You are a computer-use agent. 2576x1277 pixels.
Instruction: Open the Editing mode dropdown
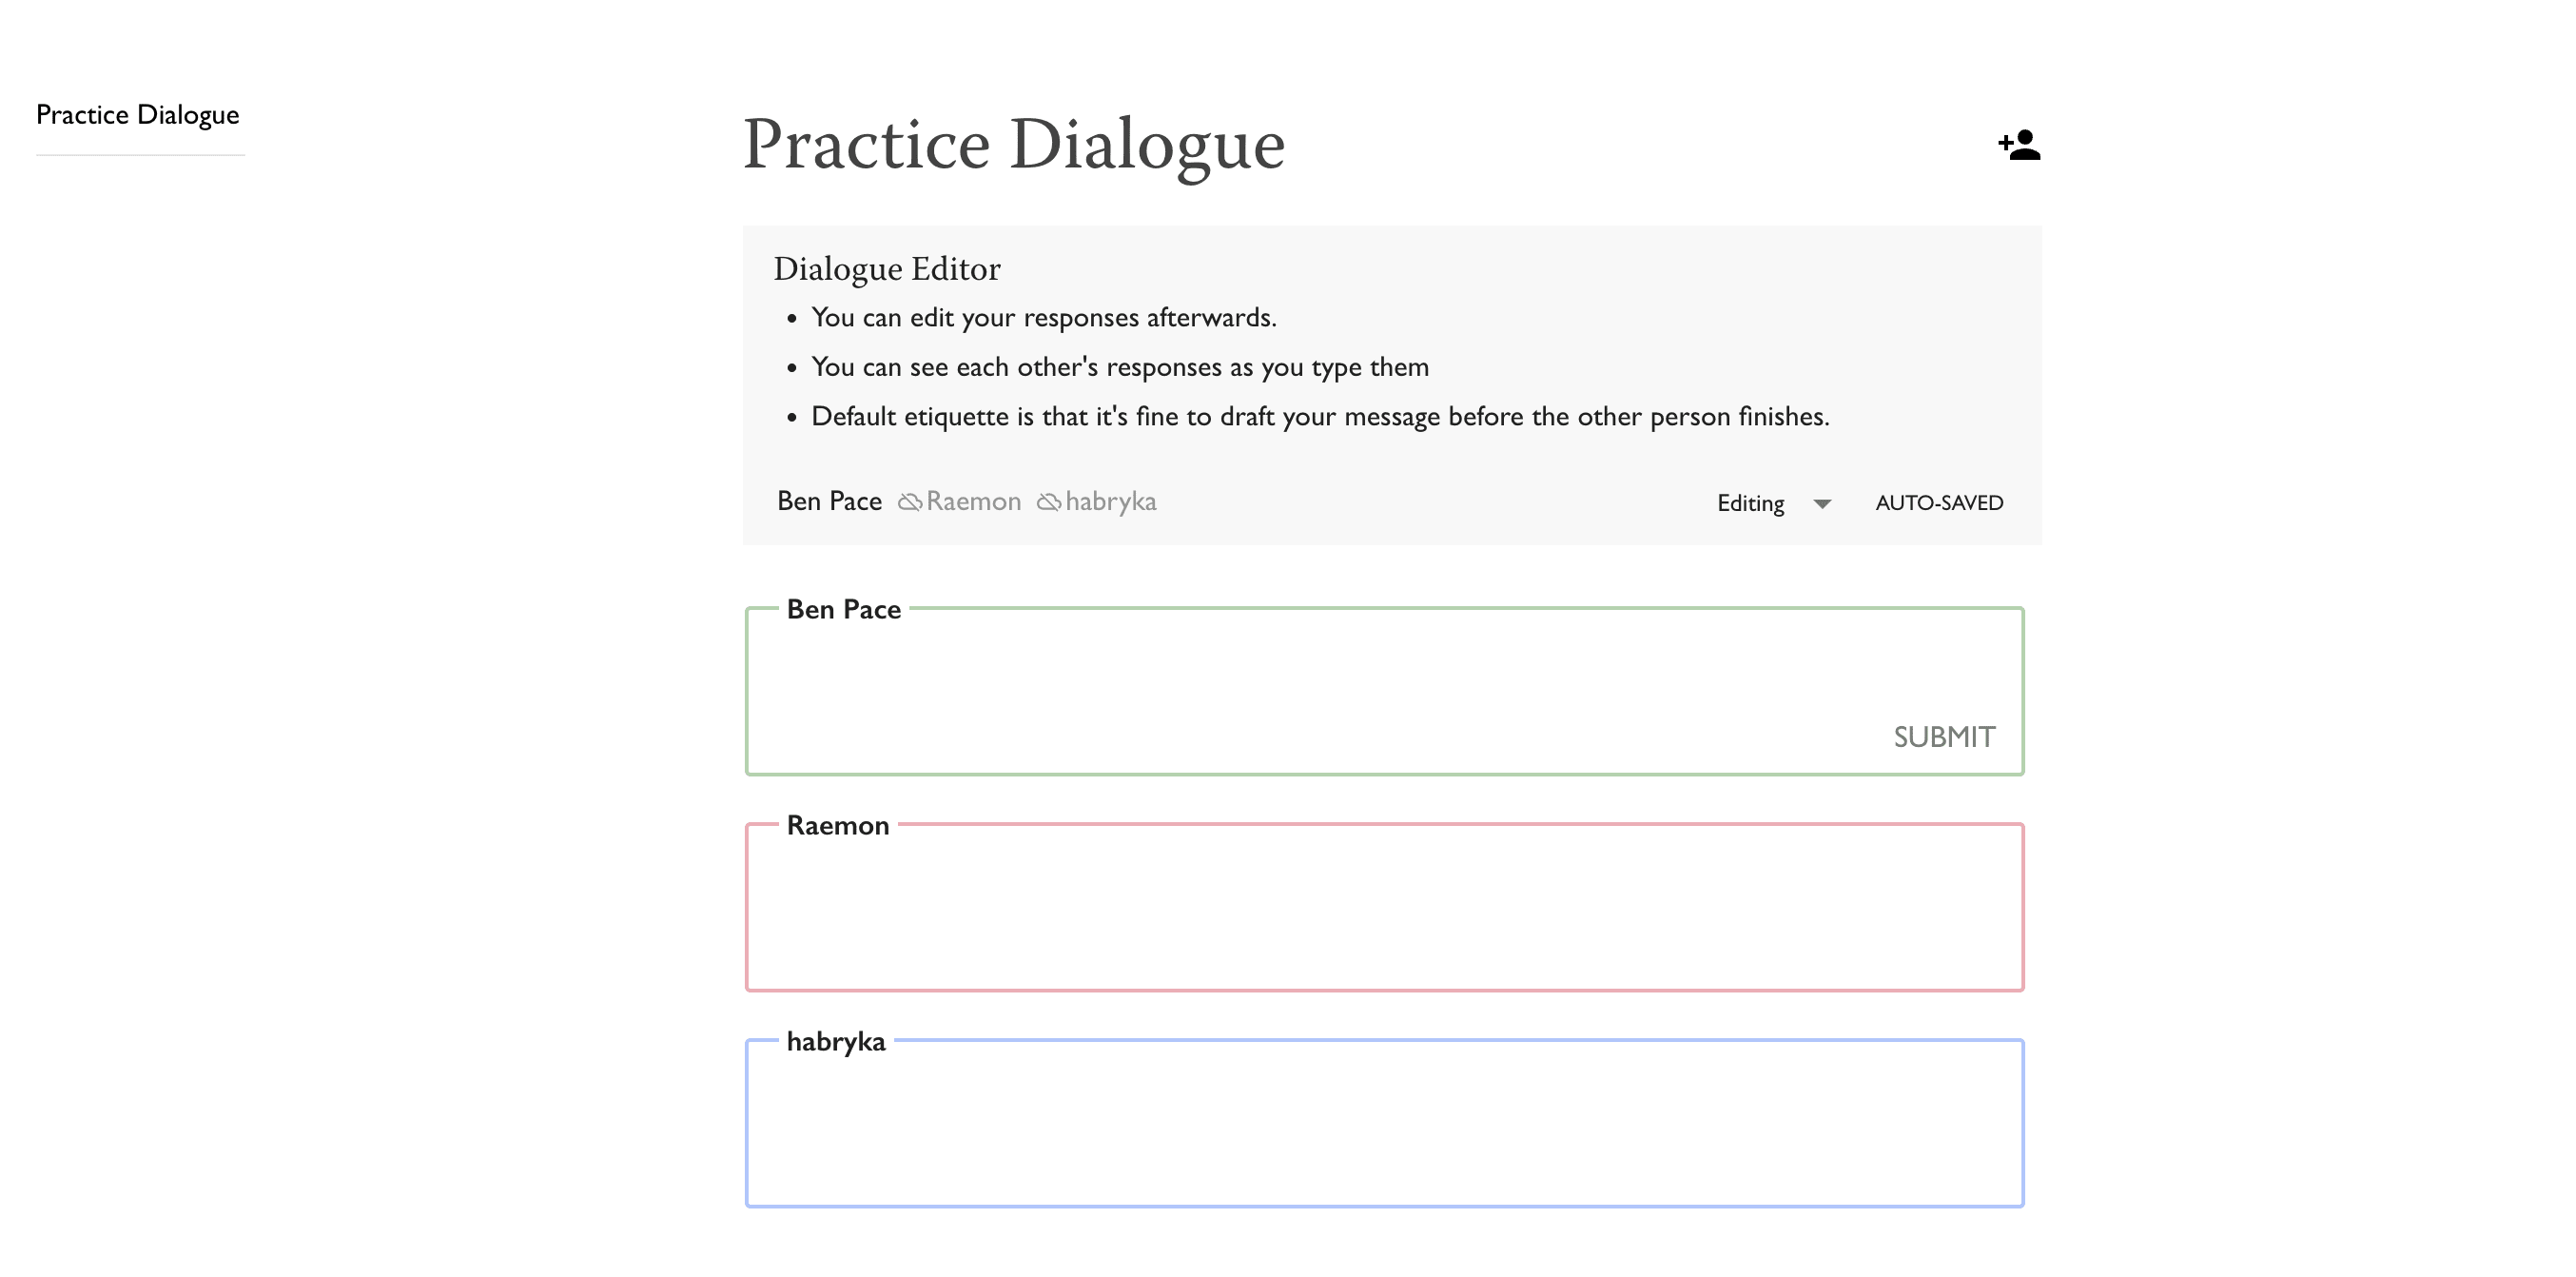(x=1750, y=503)
